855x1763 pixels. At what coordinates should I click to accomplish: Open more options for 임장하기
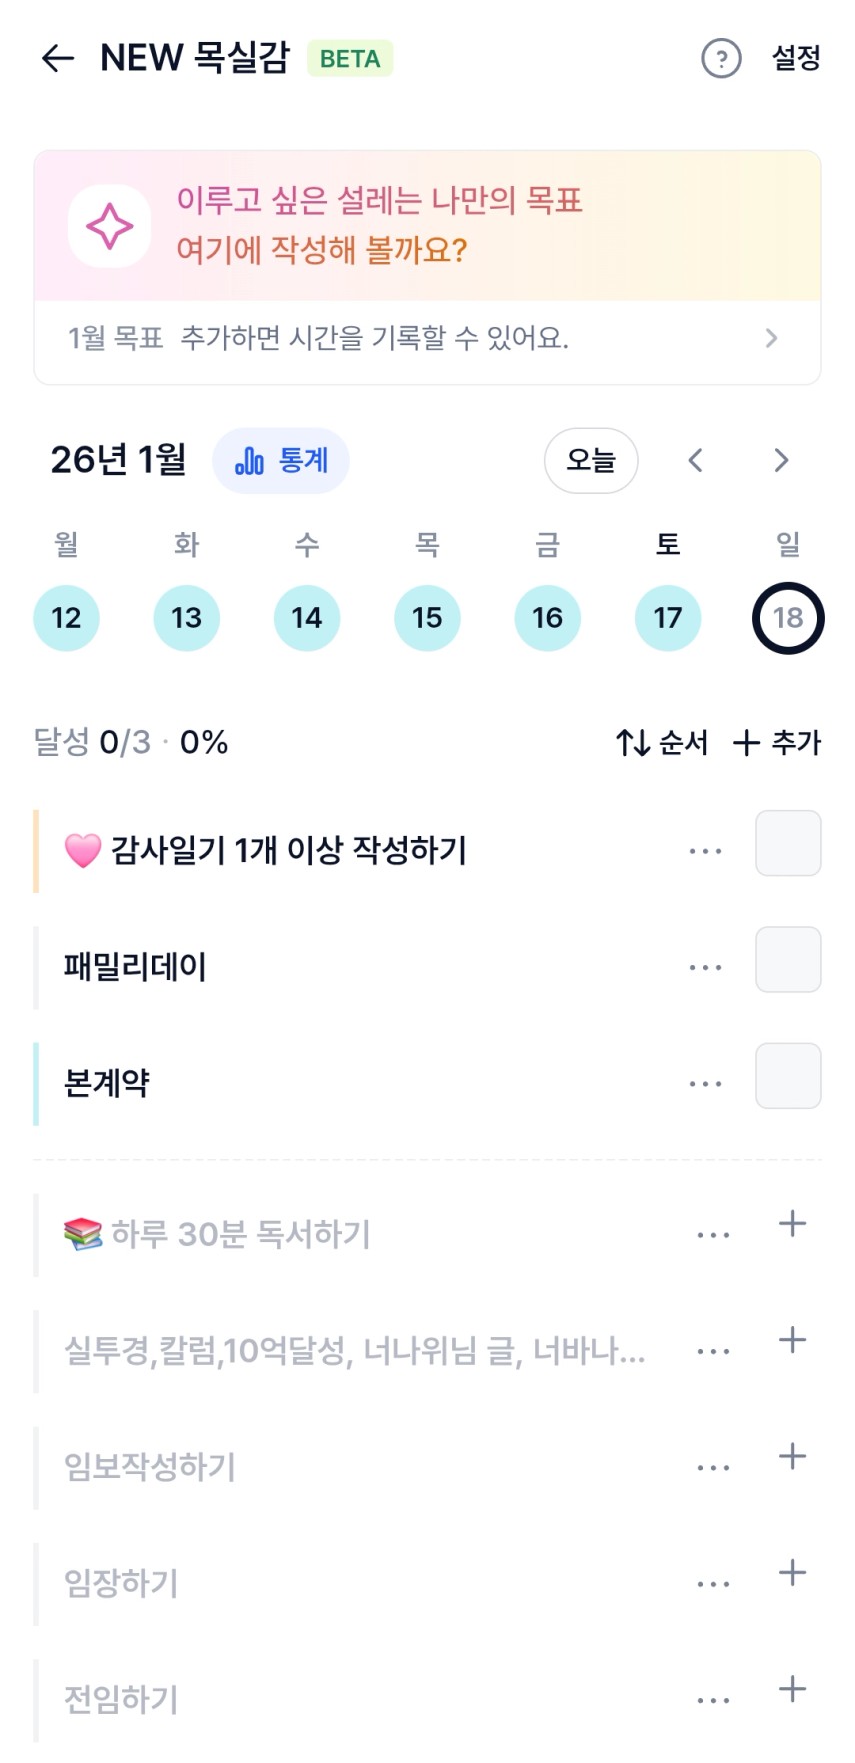click(713, 1584)
